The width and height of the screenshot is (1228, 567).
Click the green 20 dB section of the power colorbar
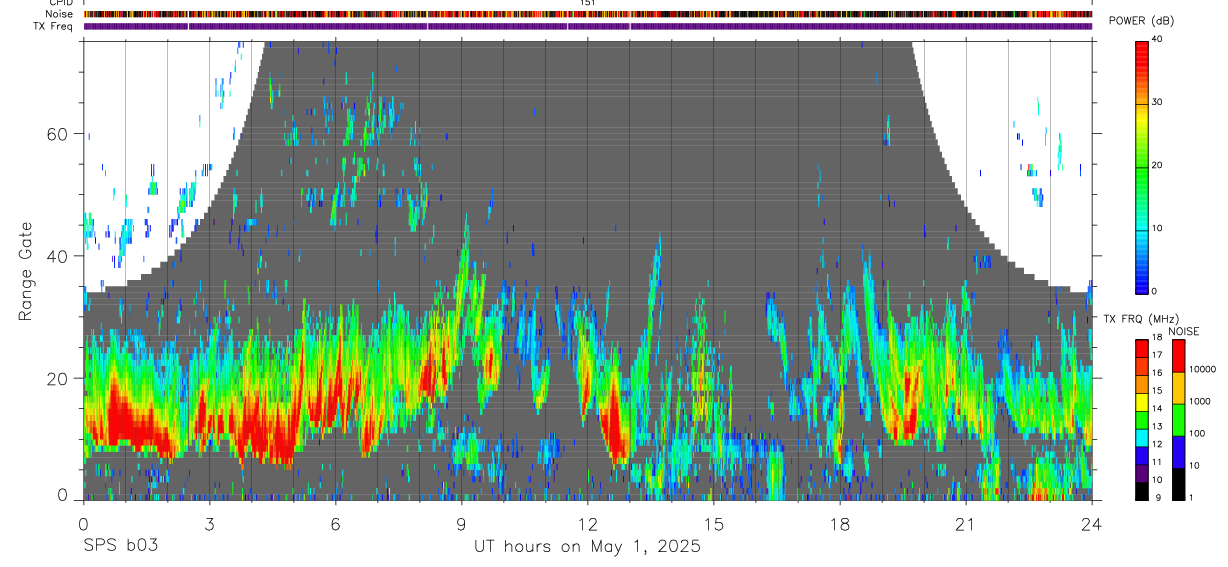click(1142, 166)
